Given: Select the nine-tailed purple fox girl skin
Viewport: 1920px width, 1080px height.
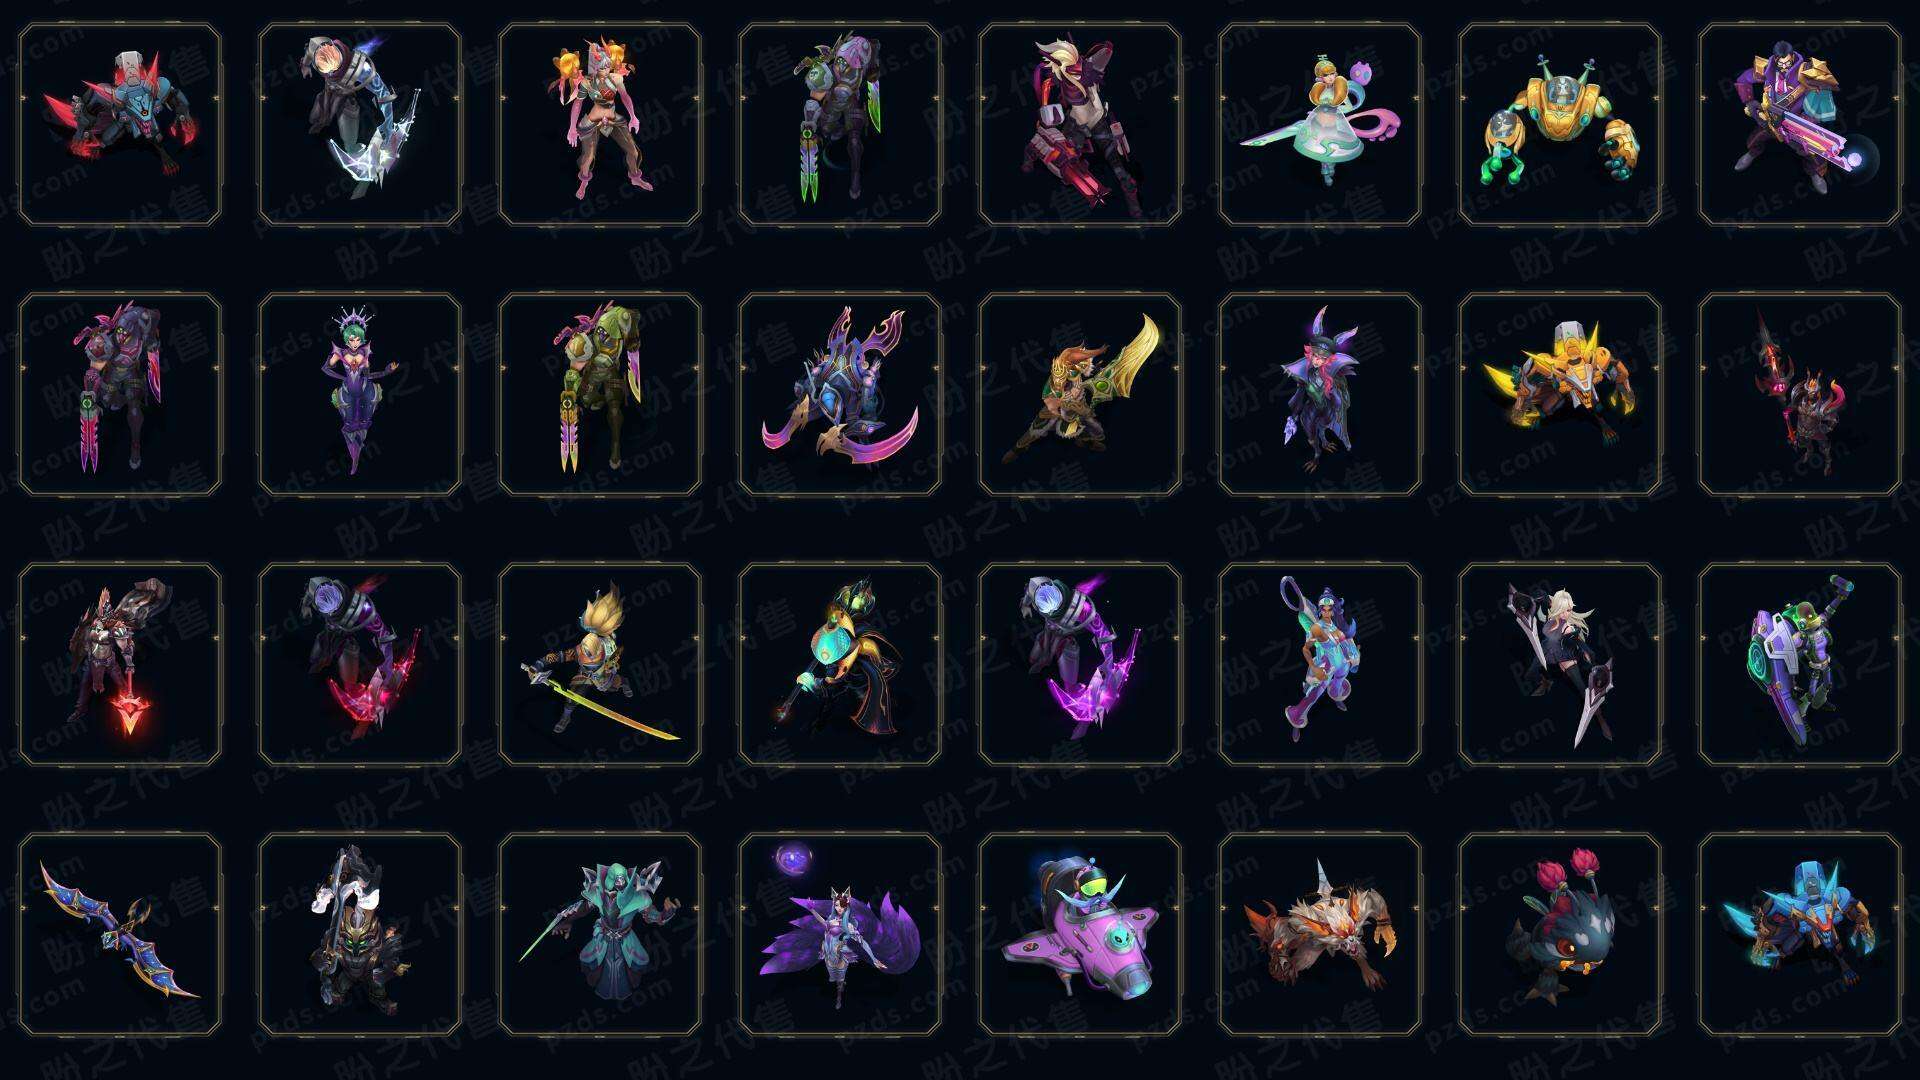Looking at the screenshot, I should (x=840, y=935).
